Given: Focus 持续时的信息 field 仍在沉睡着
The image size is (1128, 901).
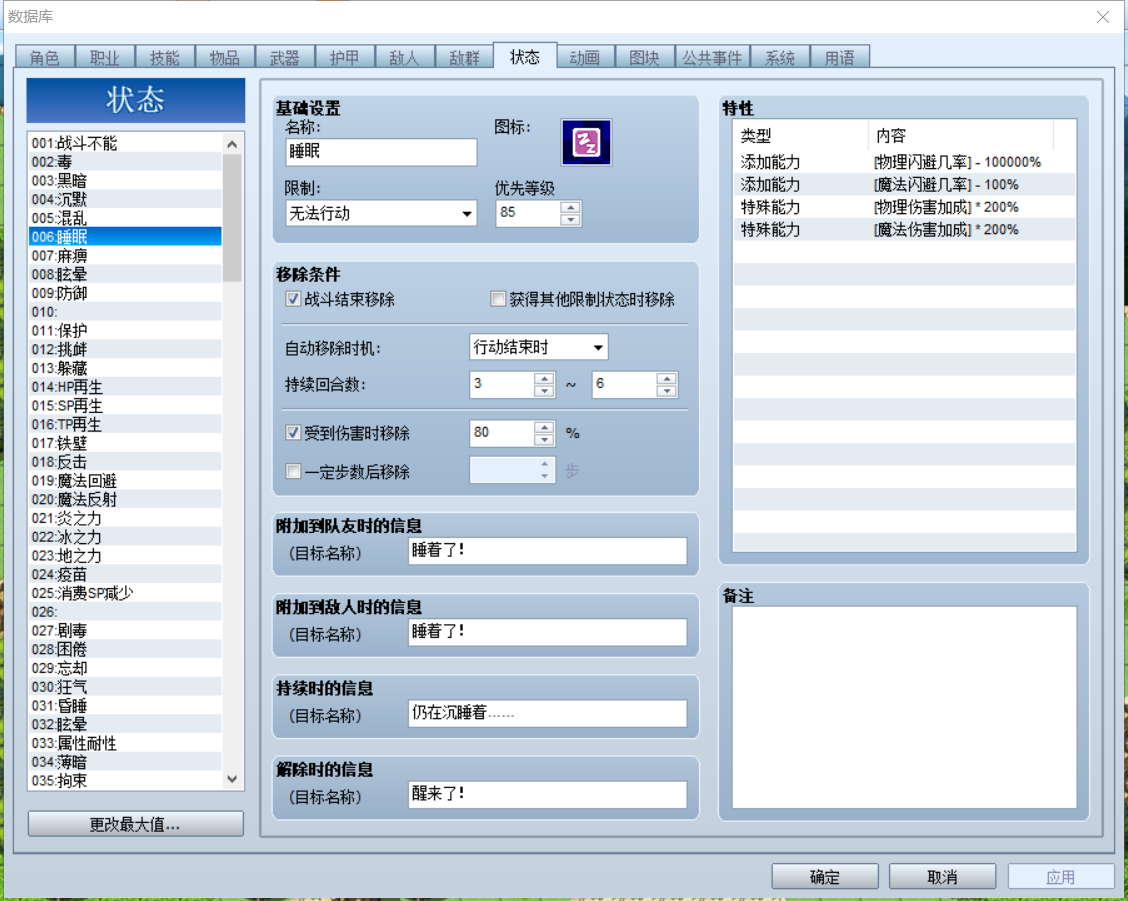Looking at the screenshot, I should pyautogui.click(x=547, y=714).
